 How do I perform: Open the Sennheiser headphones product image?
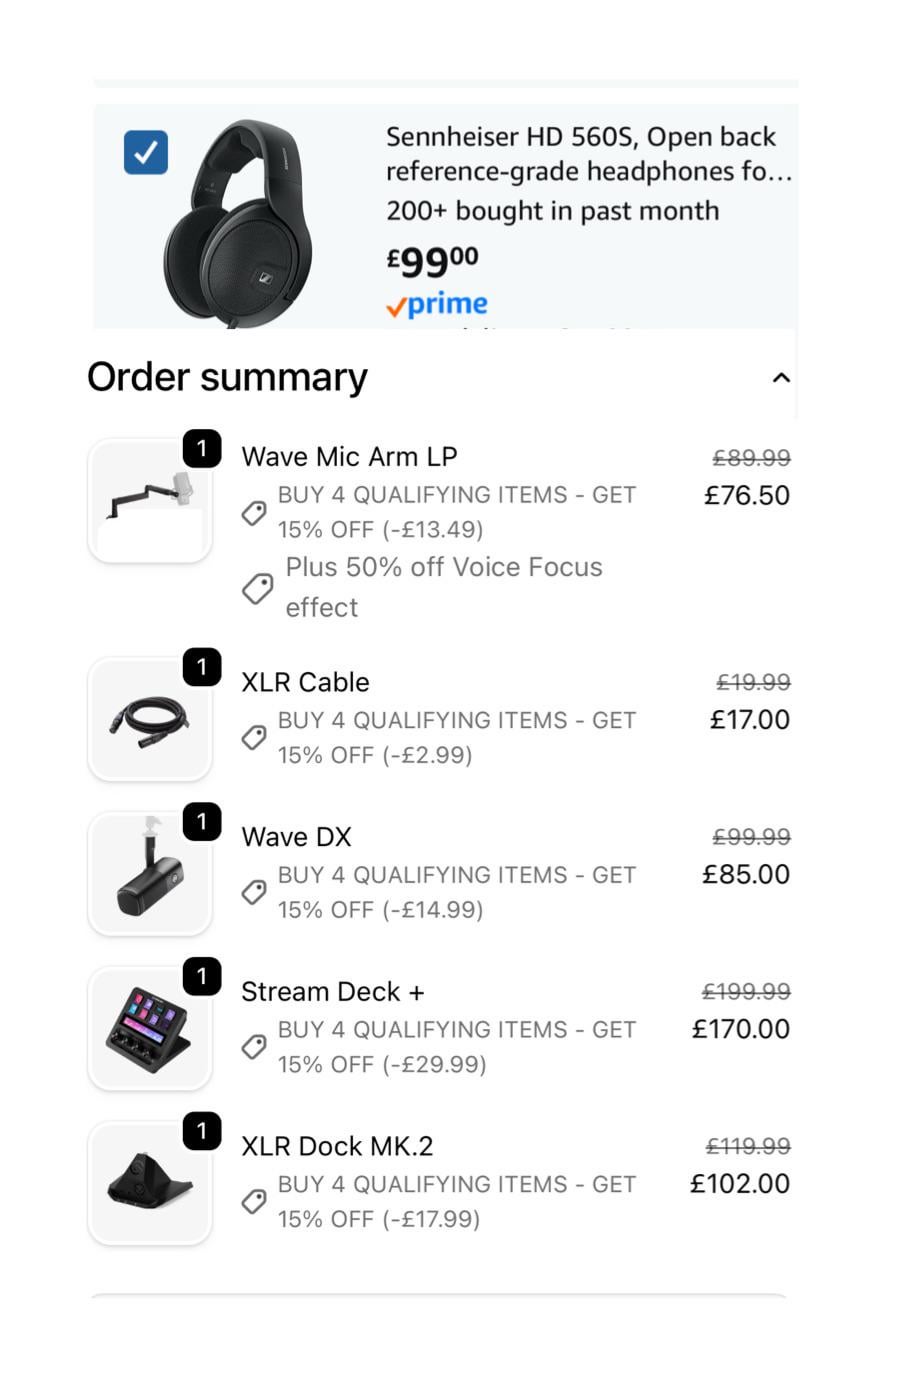[237, 223]
